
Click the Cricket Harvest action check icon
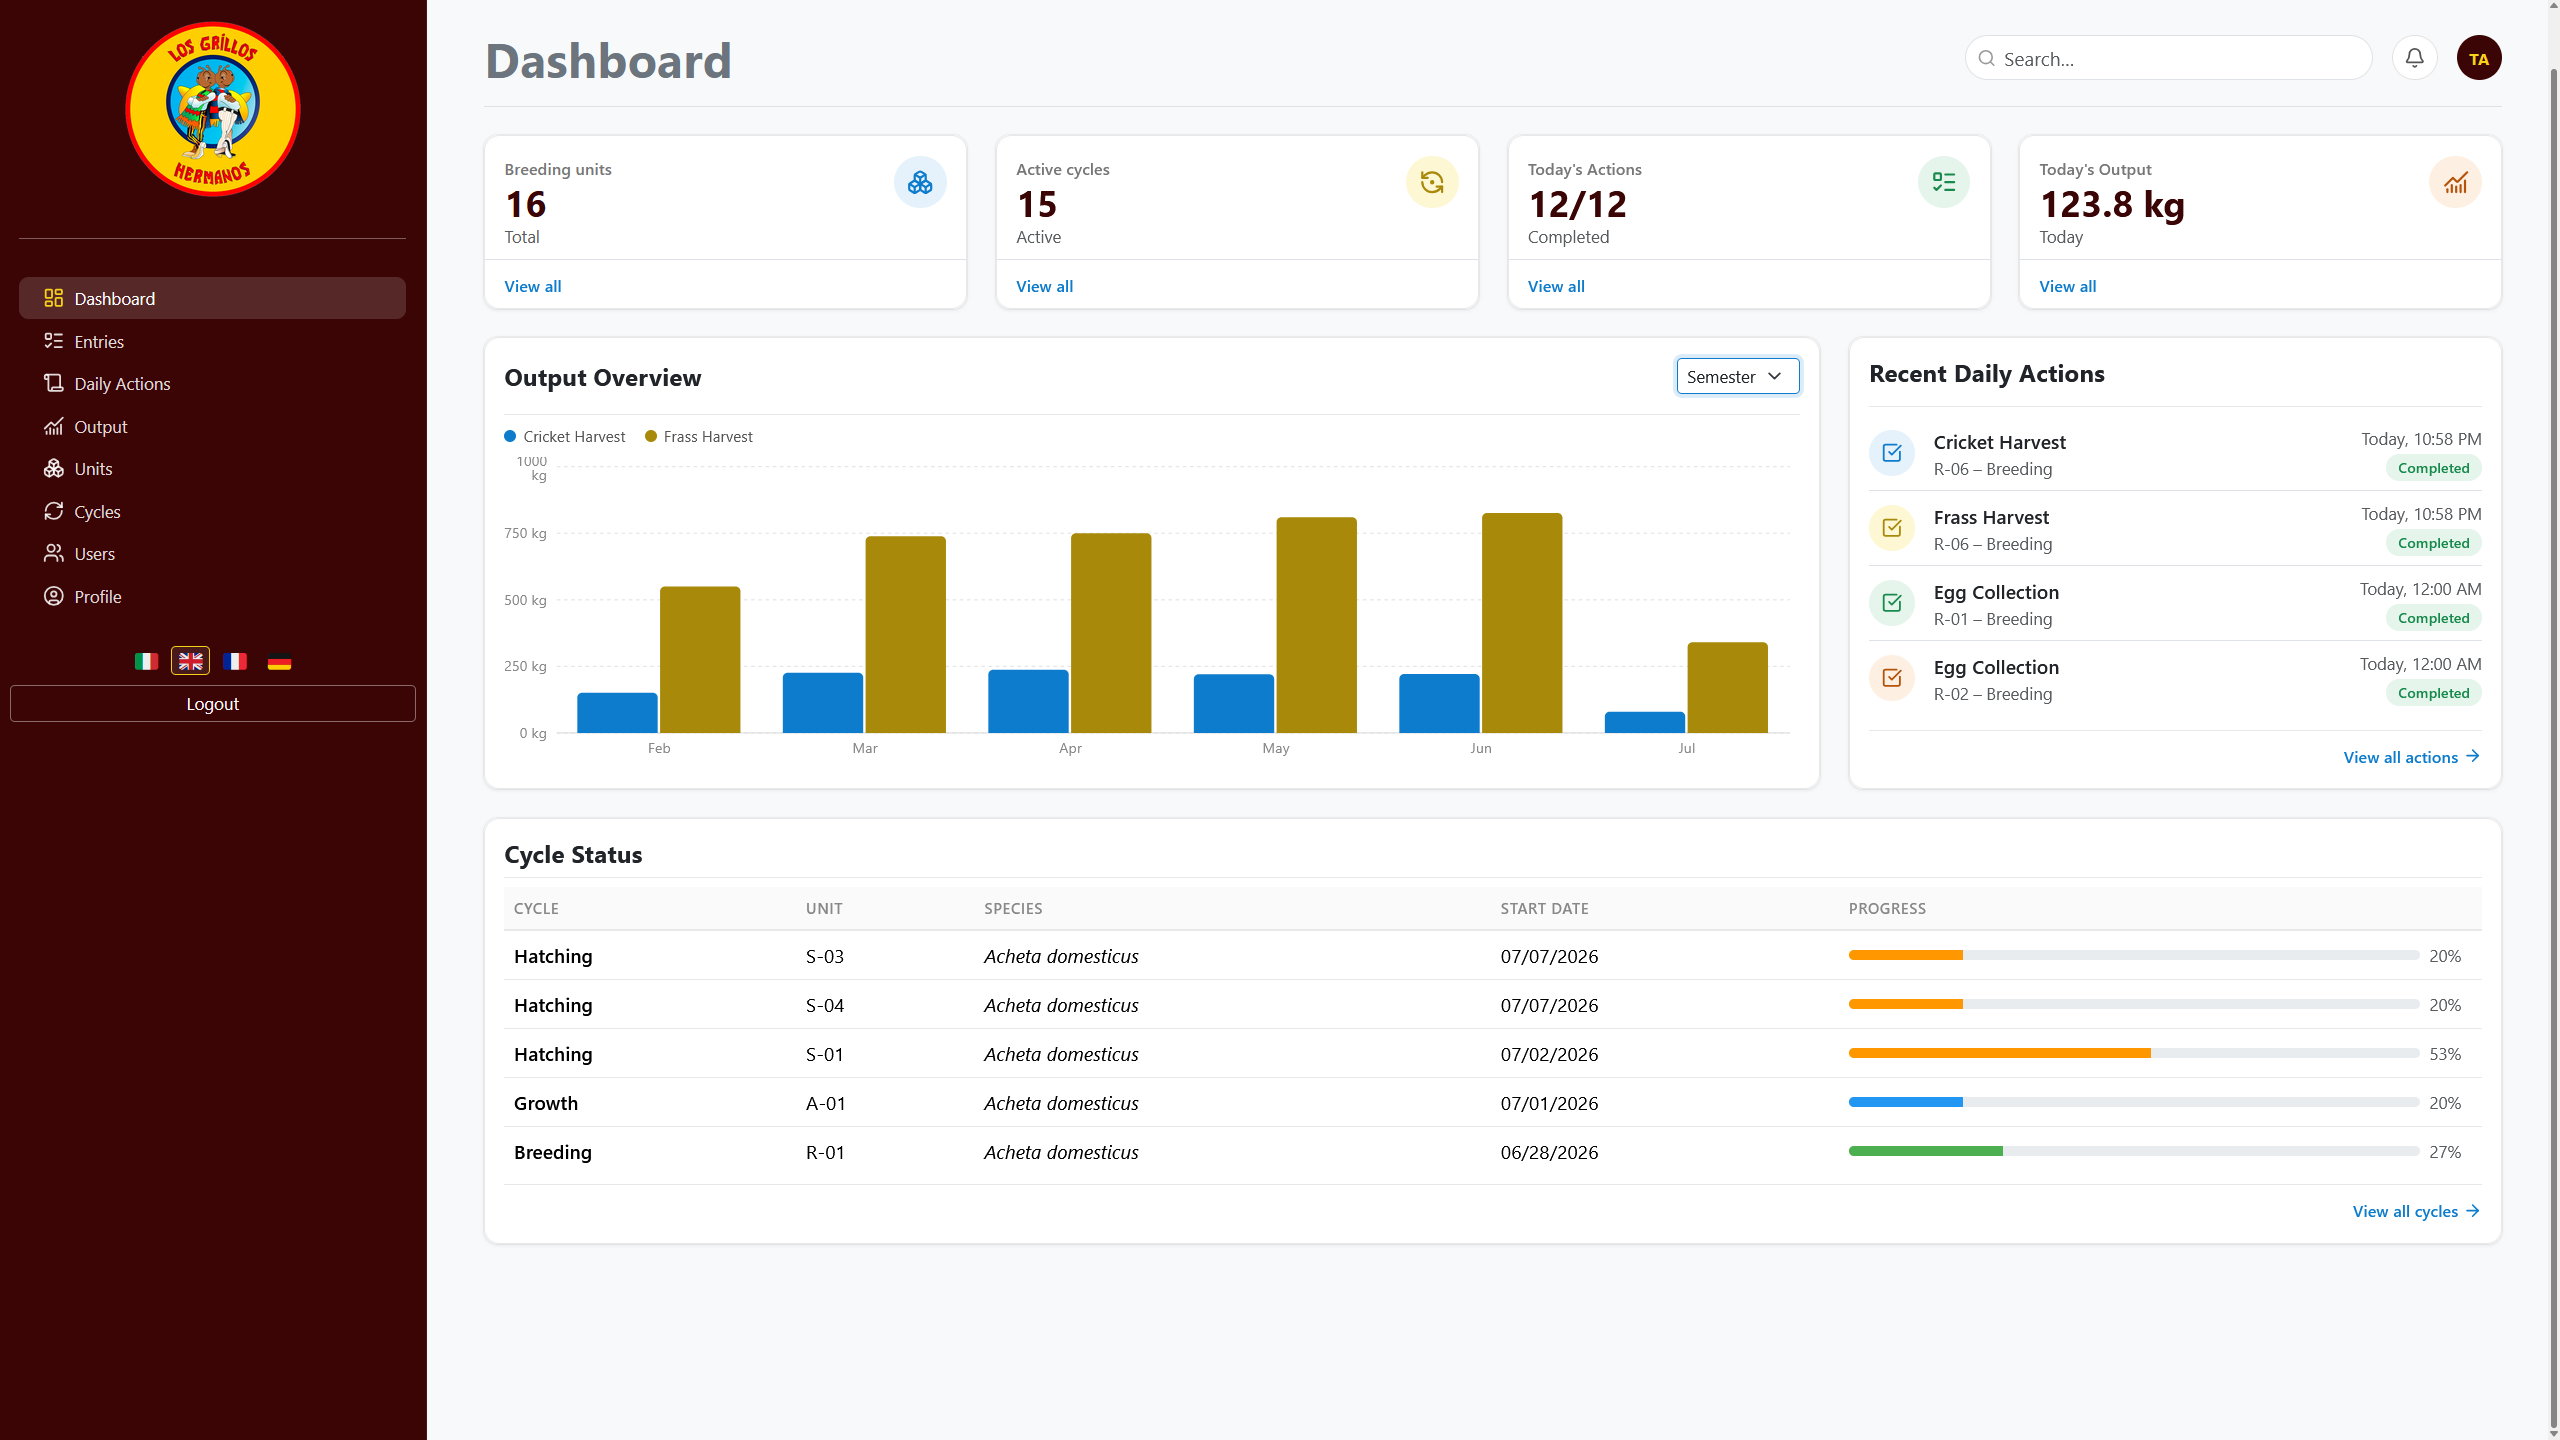[x=1892, y=453]
